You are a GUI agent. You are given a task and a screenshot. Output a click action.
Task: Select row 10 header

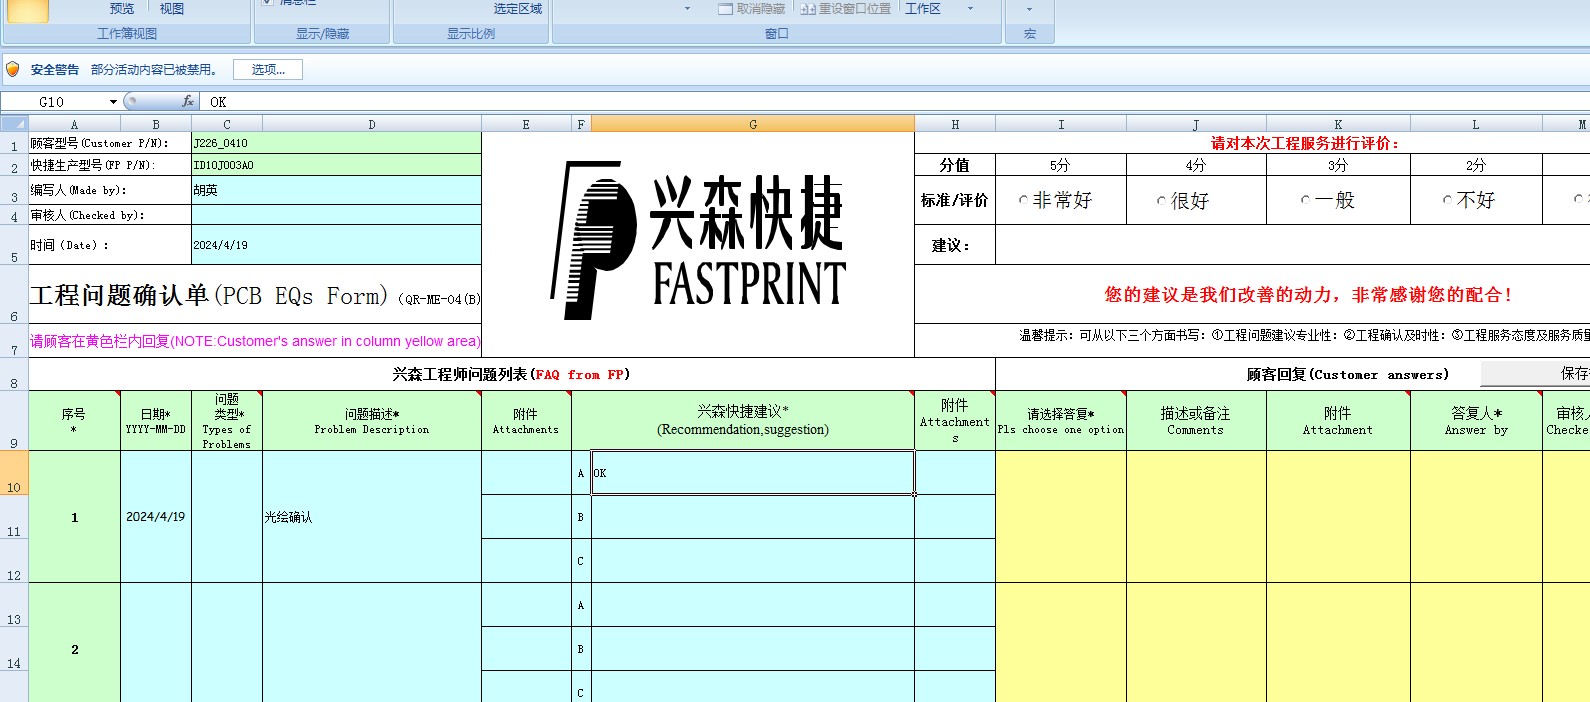coord(14,473)
